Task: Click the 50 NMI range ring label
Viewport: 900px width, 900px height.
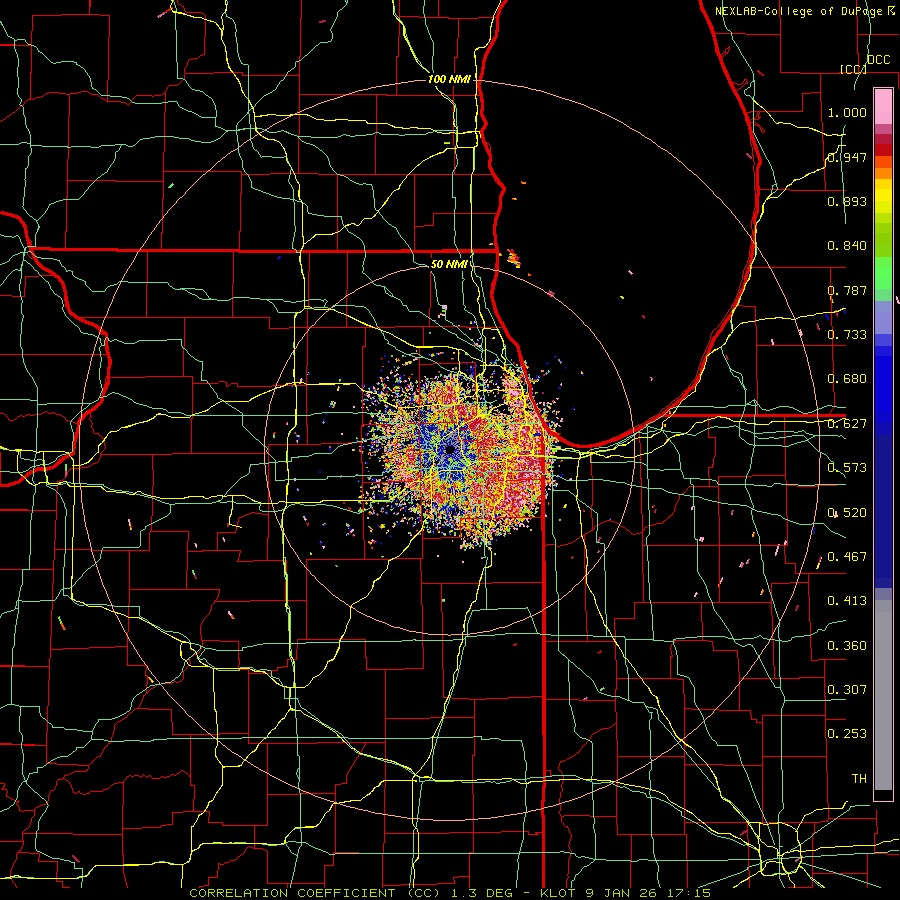Action: pos(448,264)
